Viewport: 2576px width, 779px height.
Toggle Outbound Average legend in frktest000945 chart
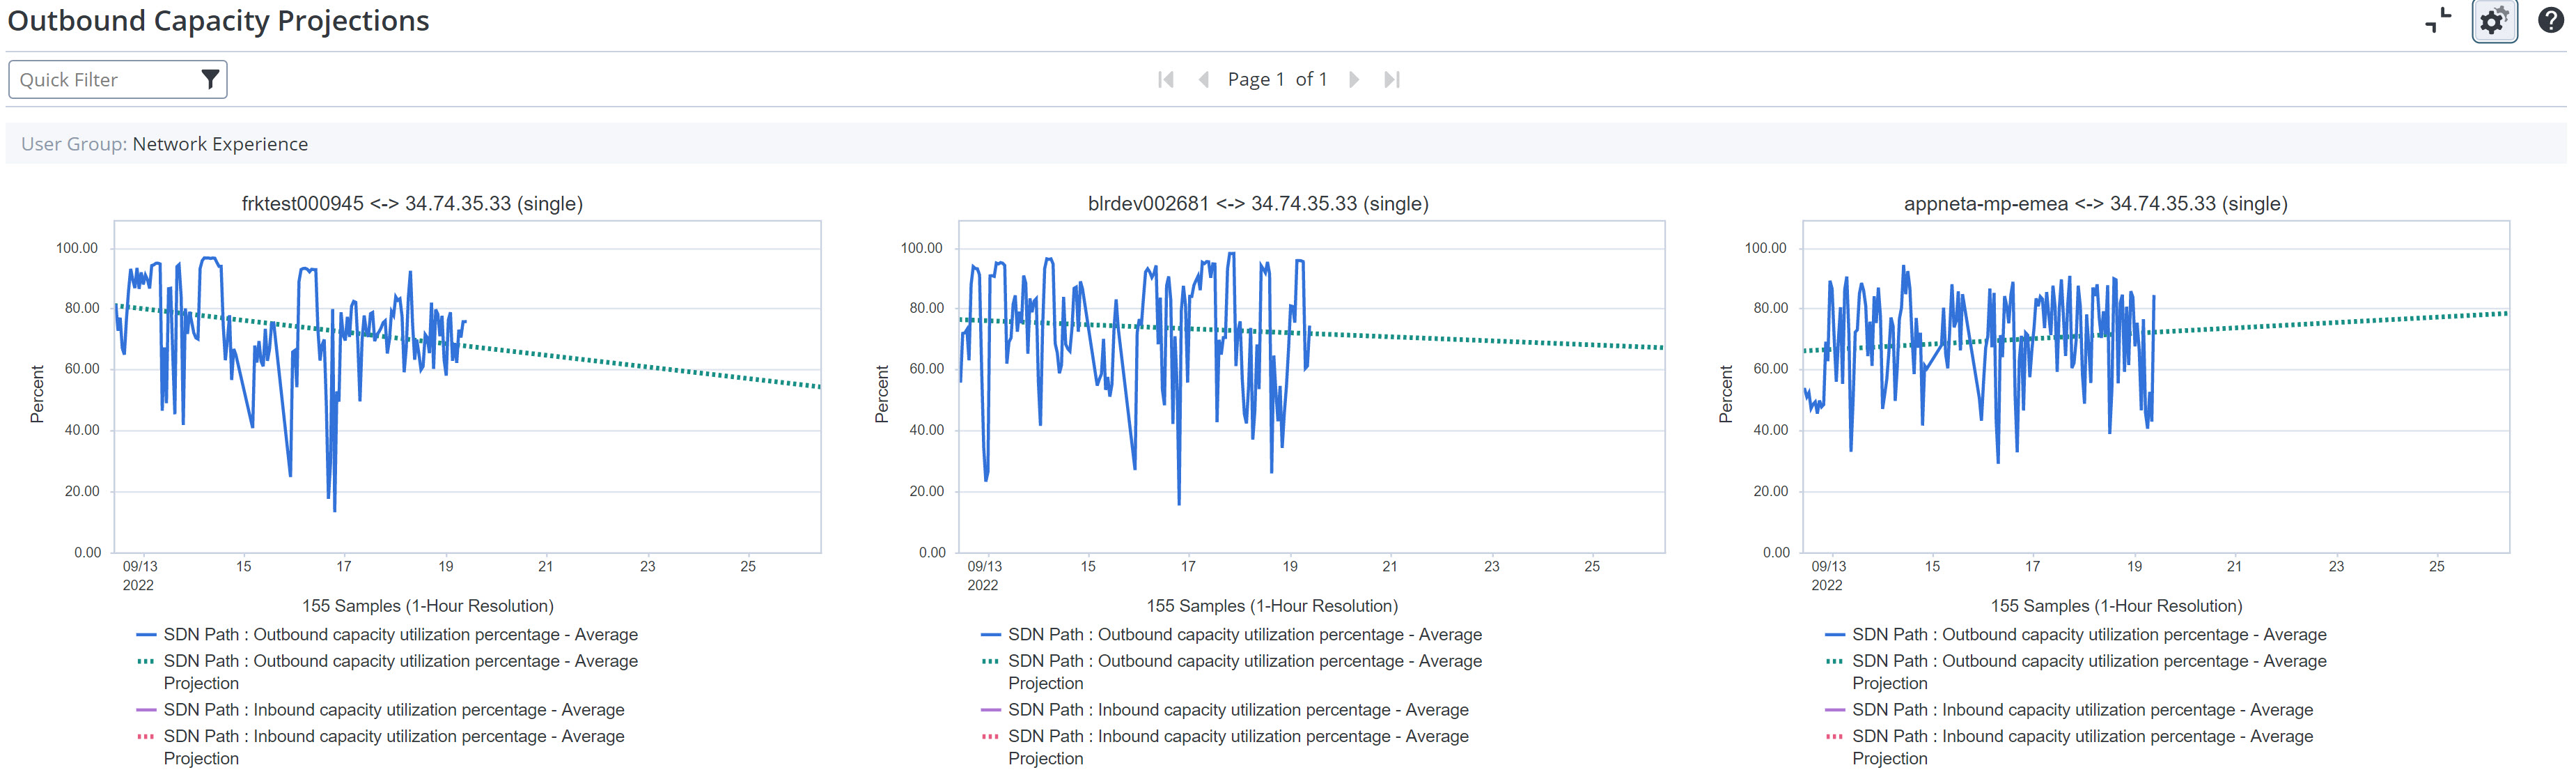click(400, 635)
